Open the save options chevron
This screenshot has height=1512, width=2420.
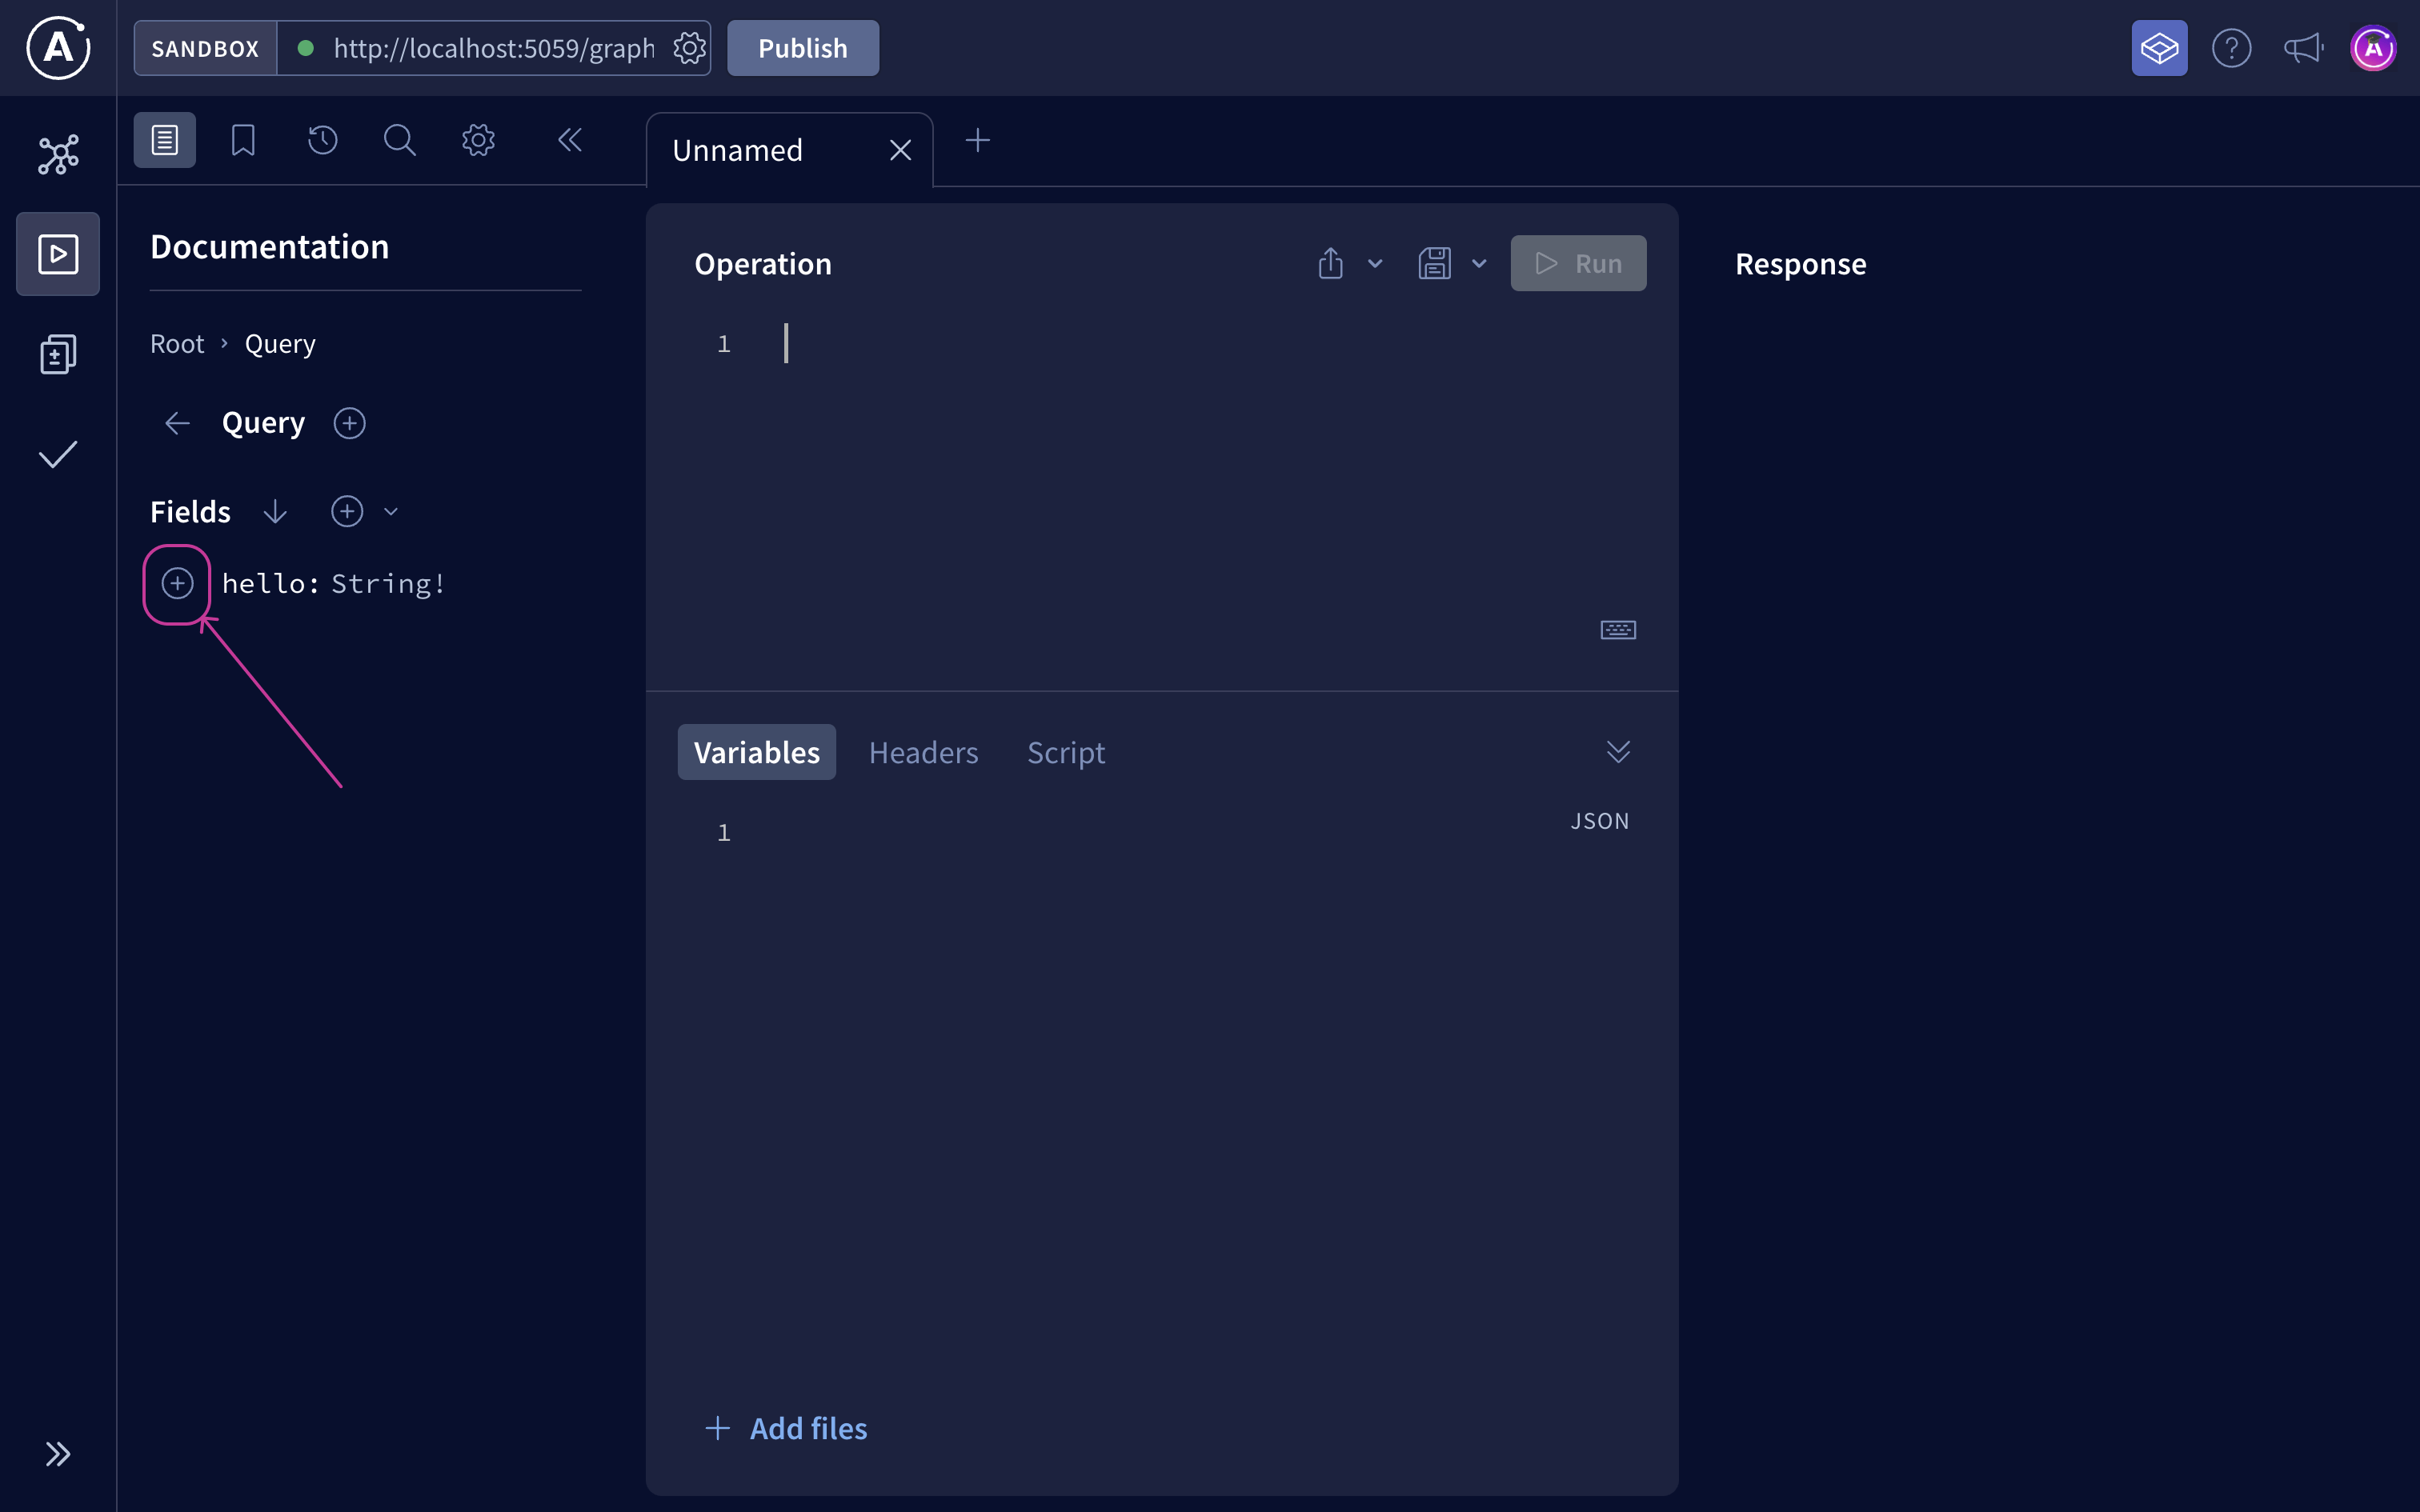[1479, 263]
